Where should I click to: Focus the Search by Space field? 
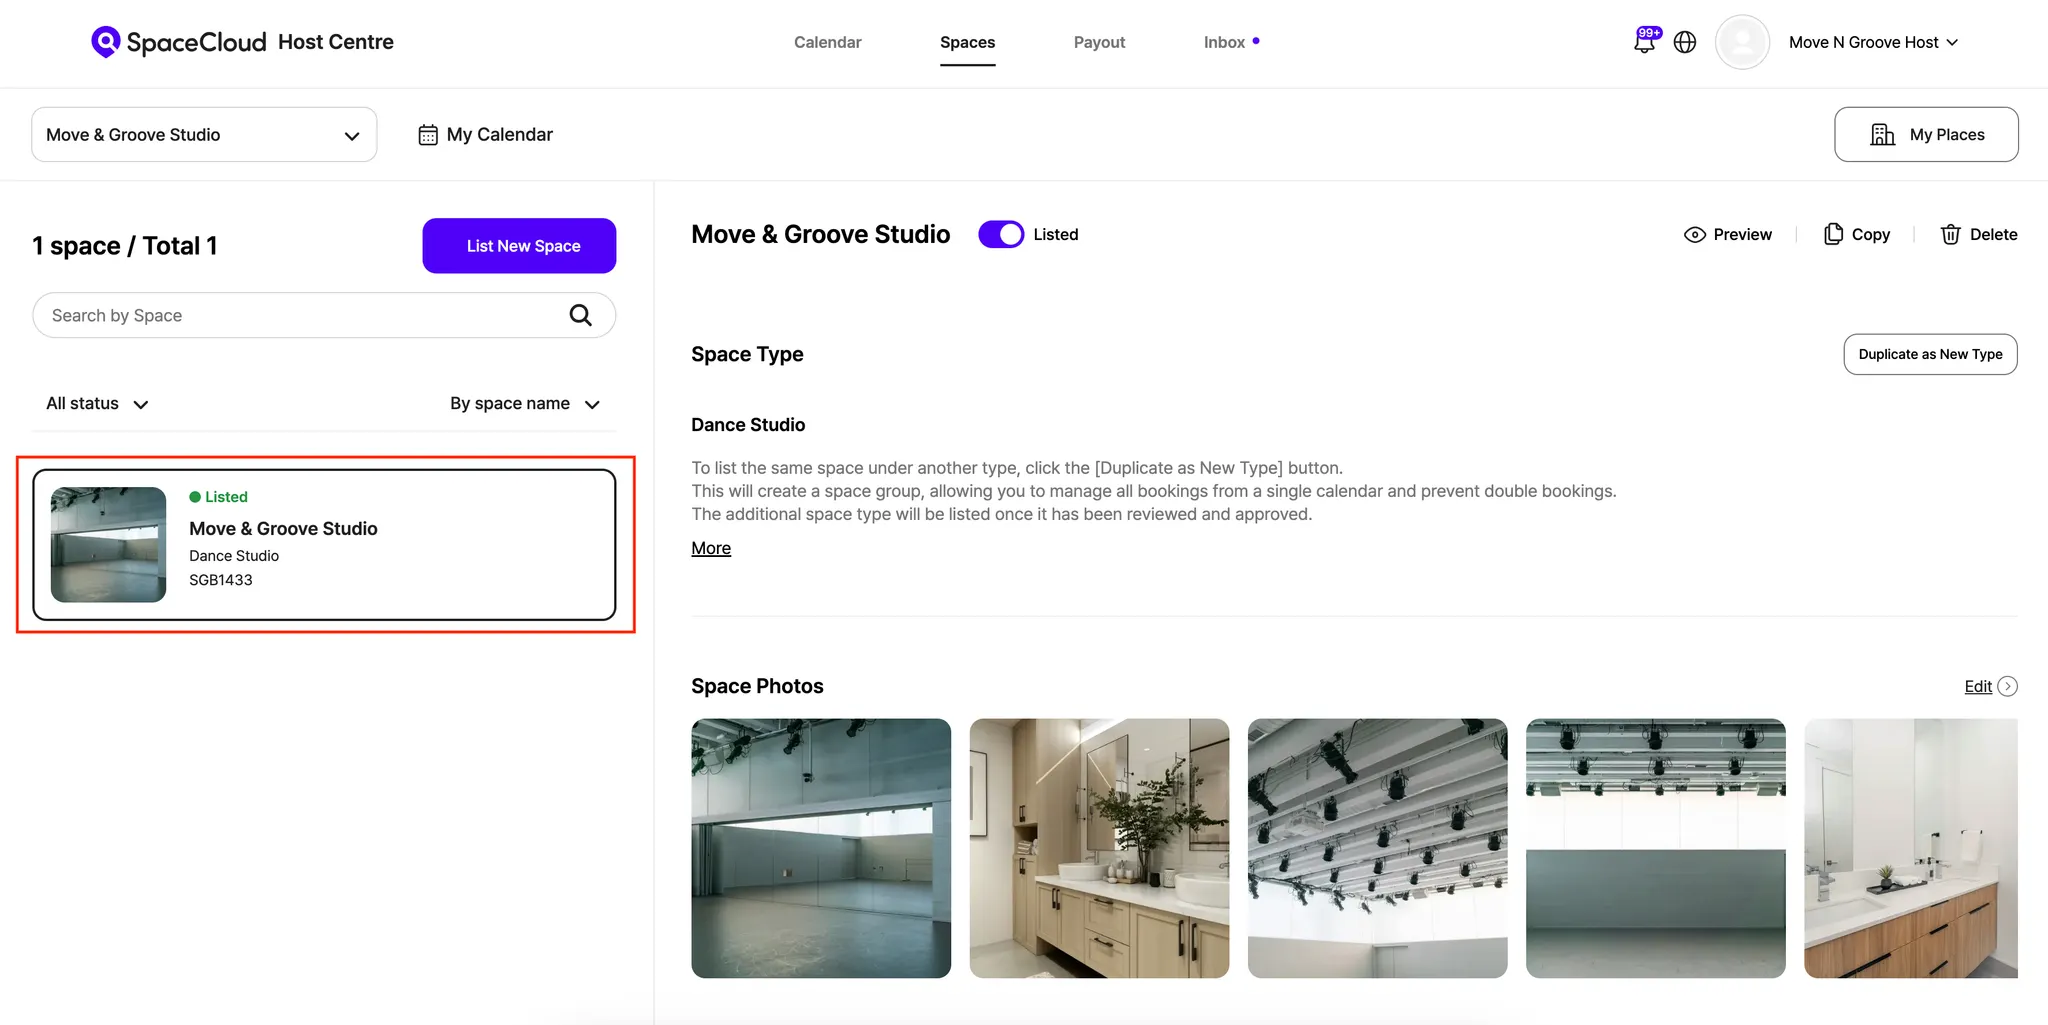pos(324,315)
